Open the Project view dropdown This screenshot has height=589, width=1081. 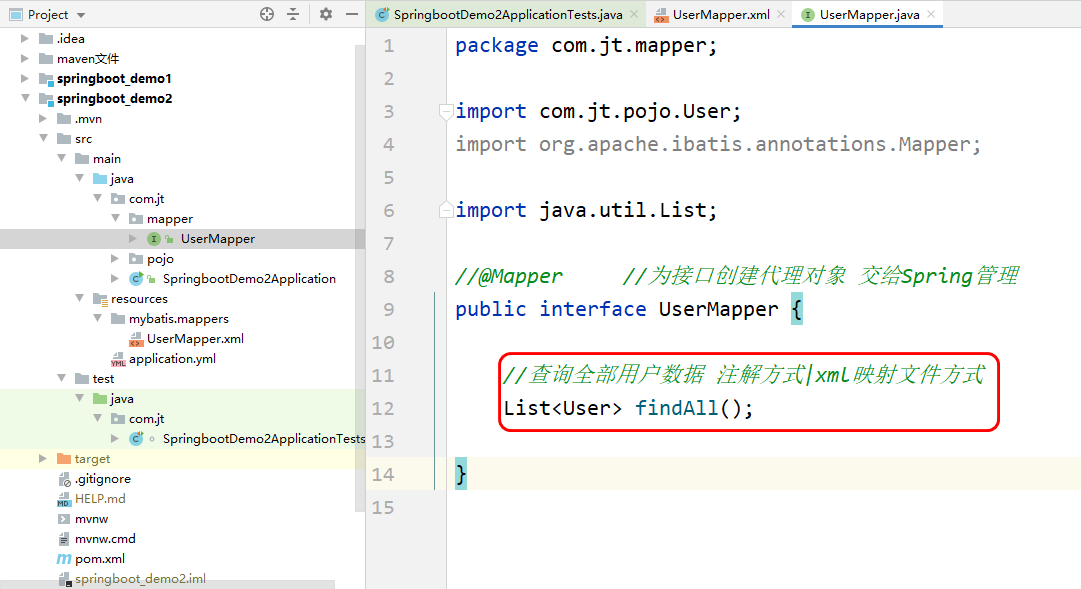(81, 15)
